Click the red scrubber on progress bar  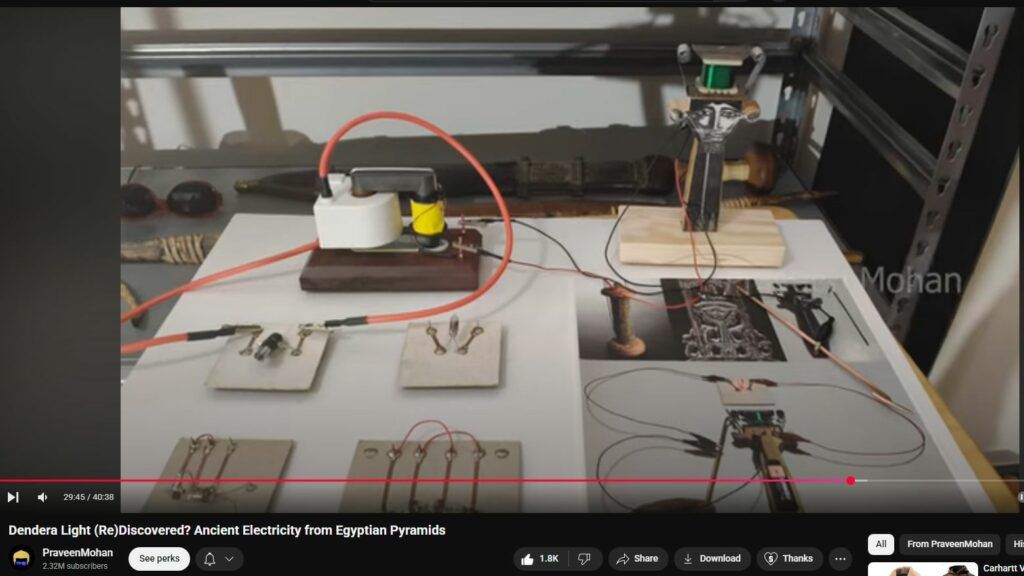coord(850,481)
